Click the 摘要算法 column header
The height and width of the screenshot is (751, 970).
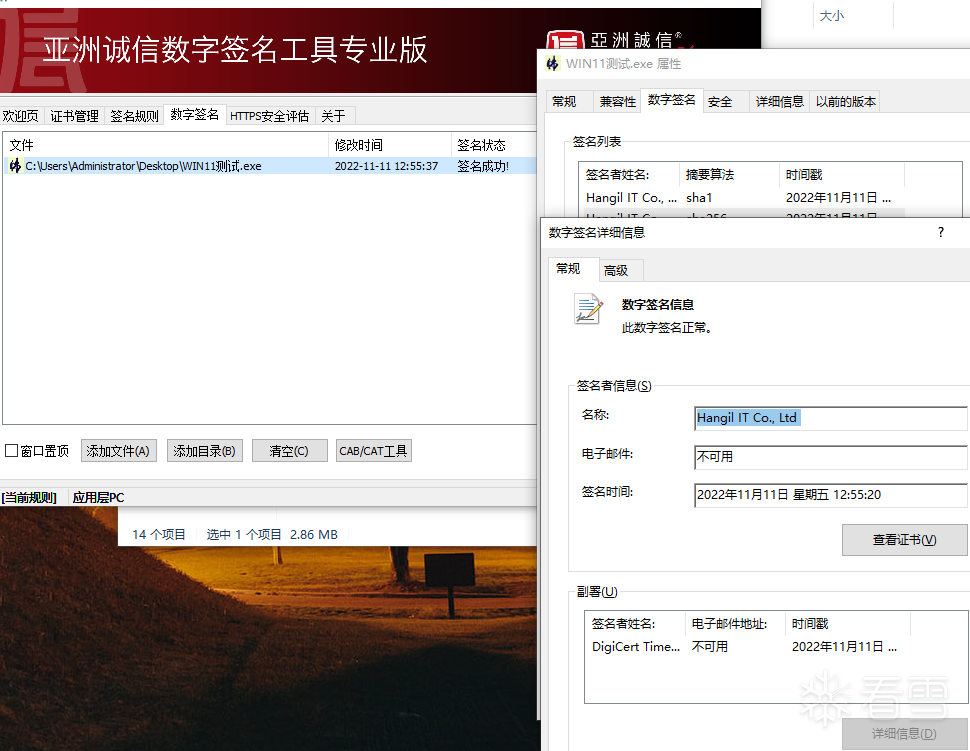click(x=729, y=174)
